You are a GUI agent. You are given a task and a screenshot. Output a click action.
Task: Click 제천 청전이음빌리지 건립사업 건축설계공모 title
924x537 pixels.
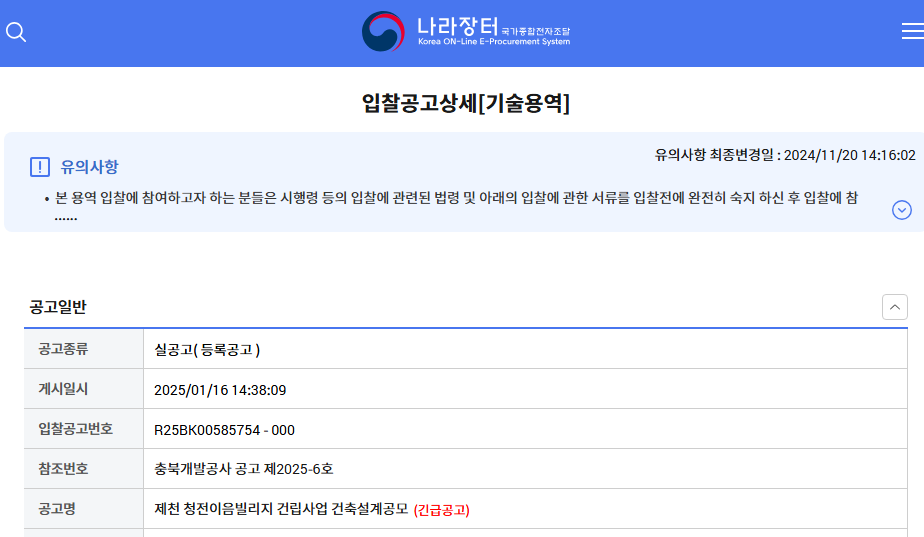(x=281, y=509)
